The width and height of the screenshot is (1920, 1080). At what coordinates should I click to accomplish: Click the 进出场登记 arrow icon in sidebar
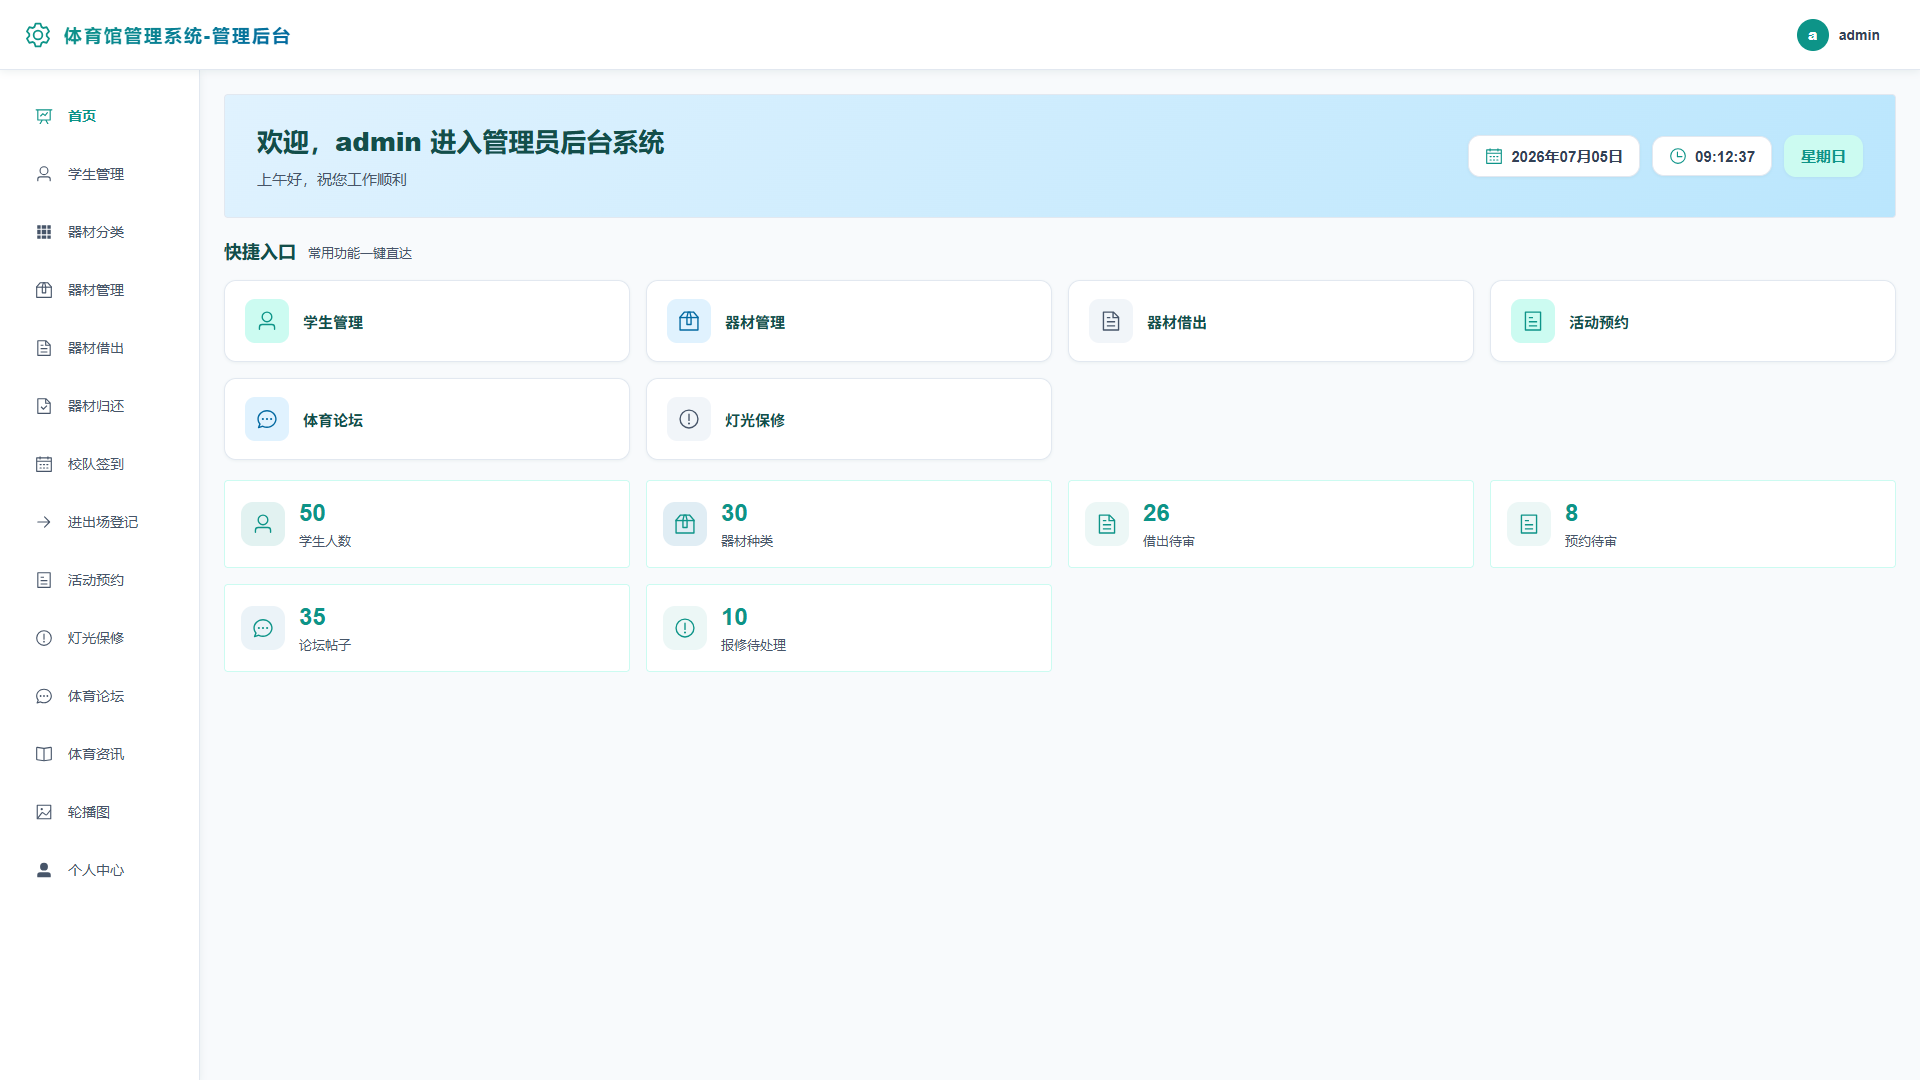pyautogui.click(x=44, y=522)
